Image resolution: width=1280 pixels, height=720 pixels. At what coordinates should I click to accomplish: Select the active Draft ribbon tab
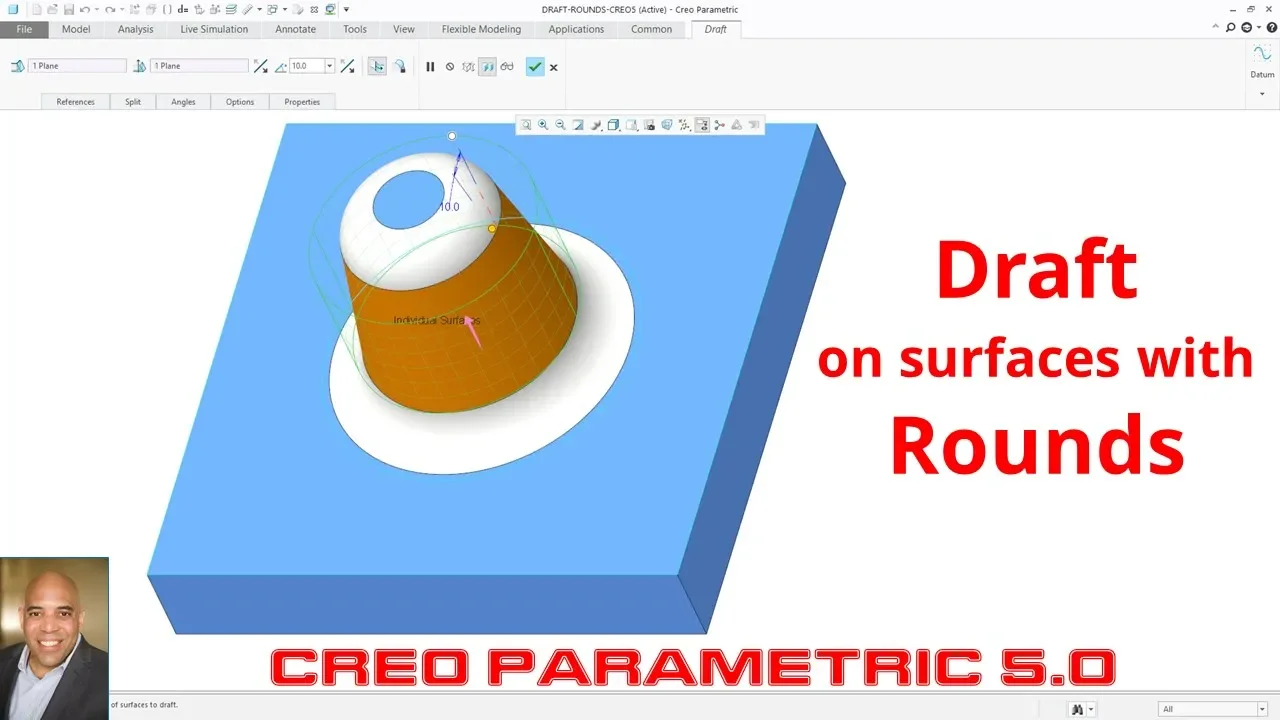point(716,29)
